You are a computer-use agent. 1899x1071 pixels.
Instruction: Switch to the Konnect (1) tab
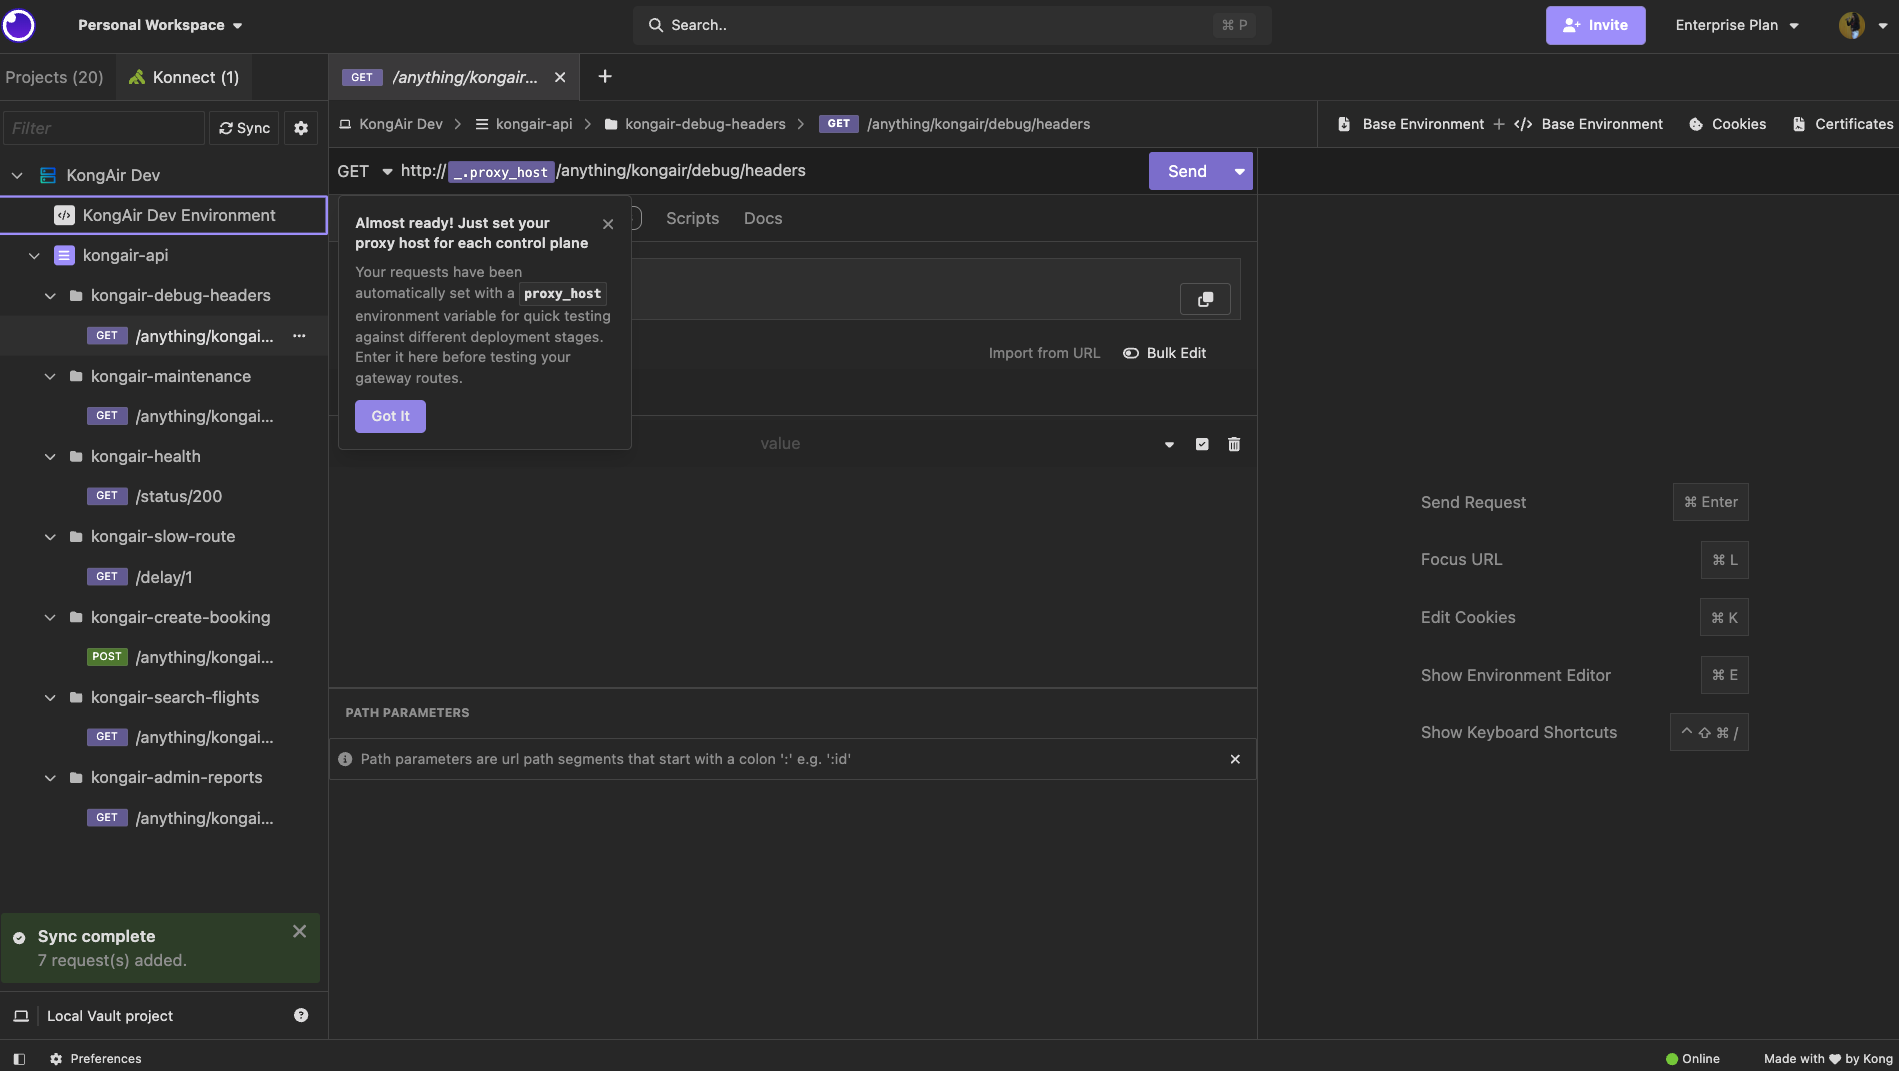(184, 77)
